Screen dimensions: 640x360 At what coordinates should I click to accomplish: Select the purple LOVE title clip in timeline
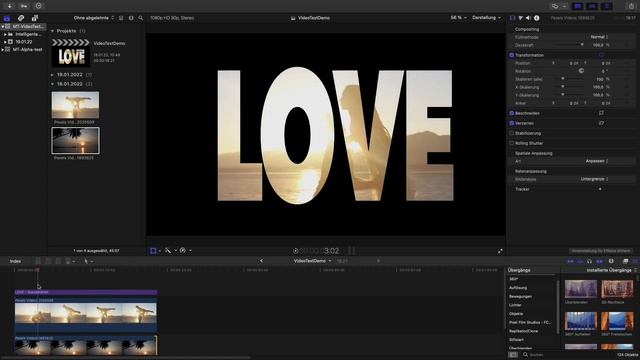(86, 292)
